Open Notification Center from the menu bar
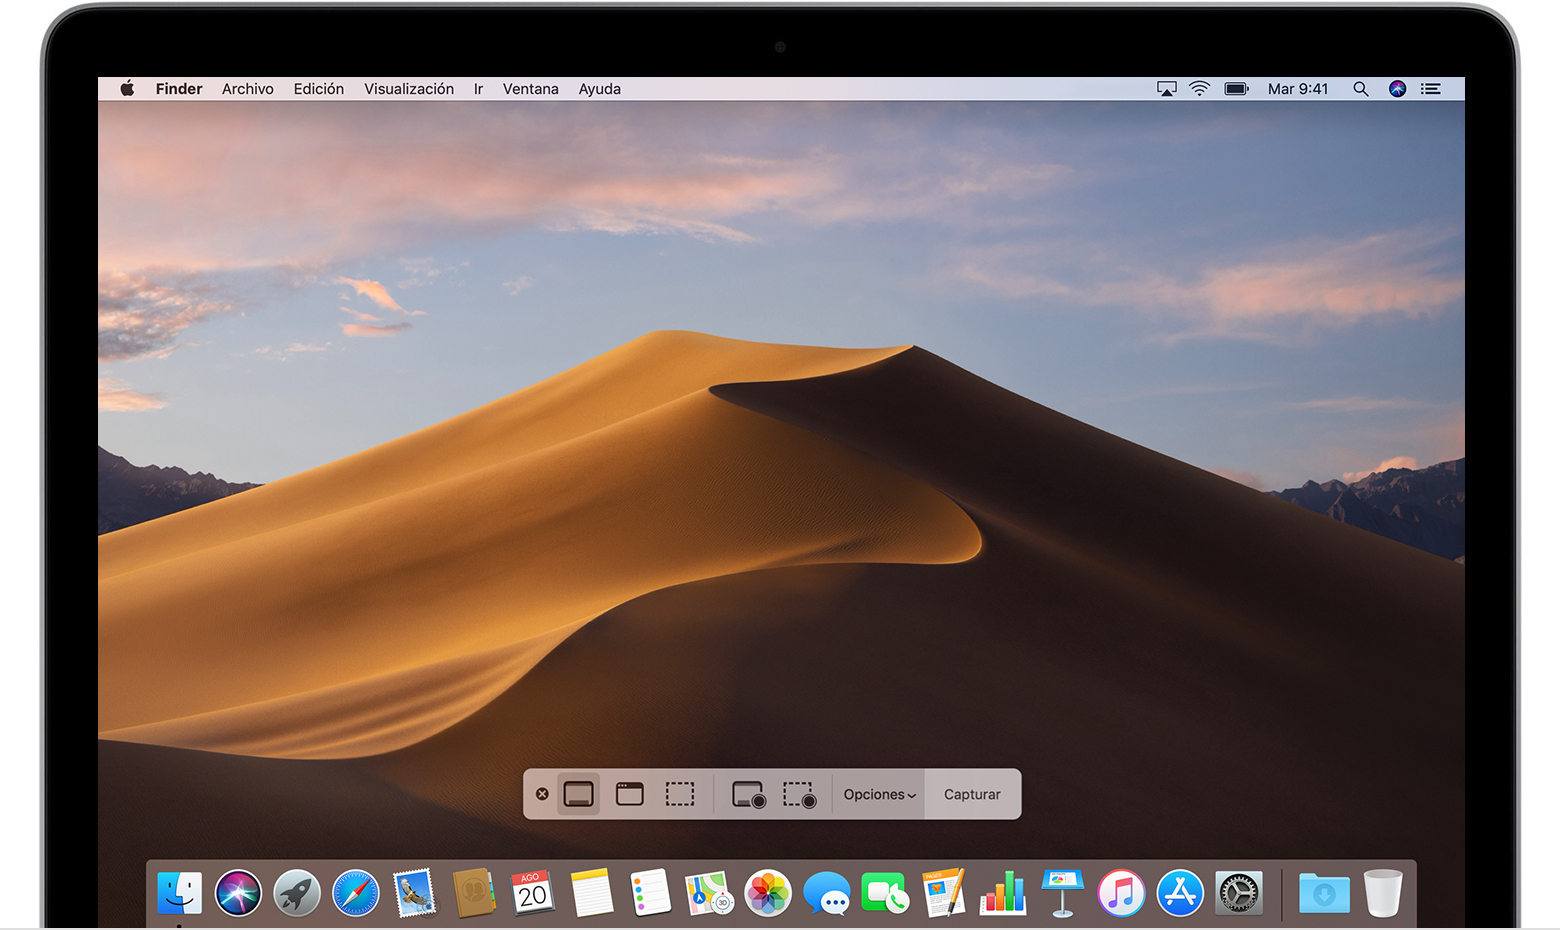 coord(1430,89)
